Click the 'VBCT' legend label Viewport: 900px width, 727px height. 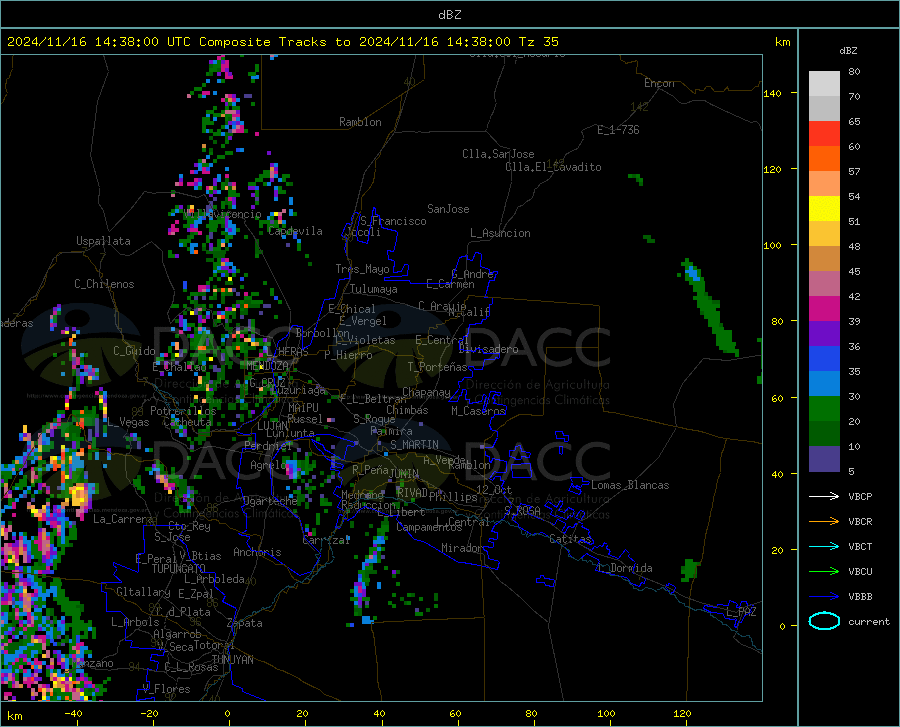click(860, 546)
